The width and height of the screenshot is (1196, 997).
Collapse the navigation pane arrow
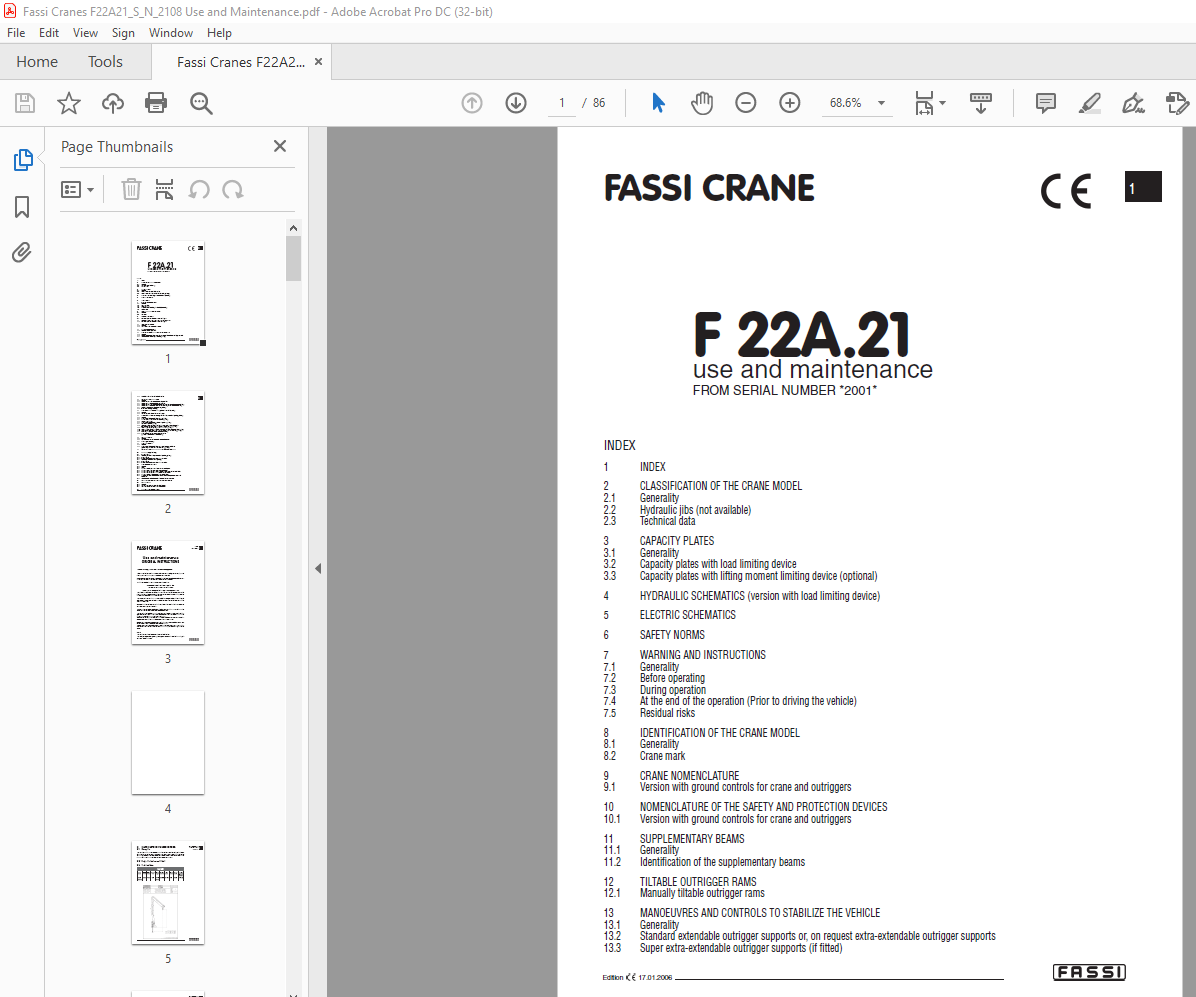pos(318,568)
